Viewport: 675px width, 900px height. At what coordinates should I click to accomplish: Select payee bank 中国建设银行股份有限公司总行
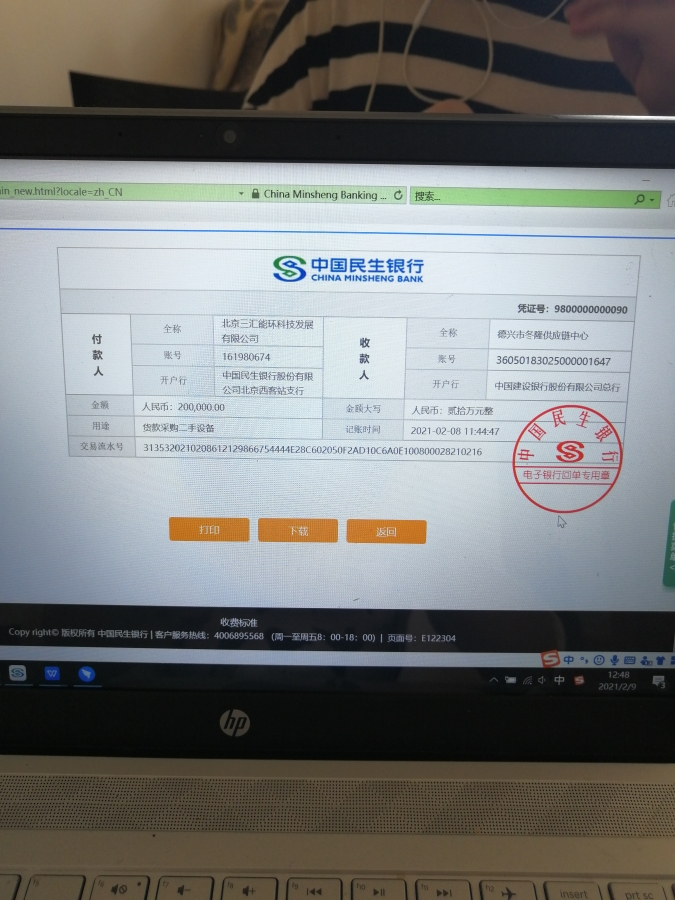point(557,387)
